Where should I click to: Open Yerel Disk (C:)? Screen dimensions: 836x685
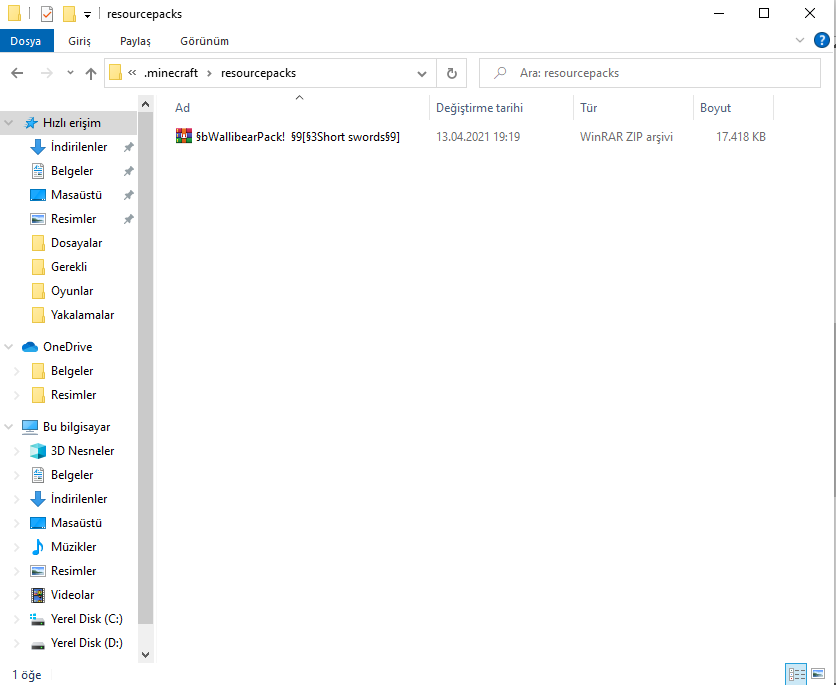pos(86,619)
